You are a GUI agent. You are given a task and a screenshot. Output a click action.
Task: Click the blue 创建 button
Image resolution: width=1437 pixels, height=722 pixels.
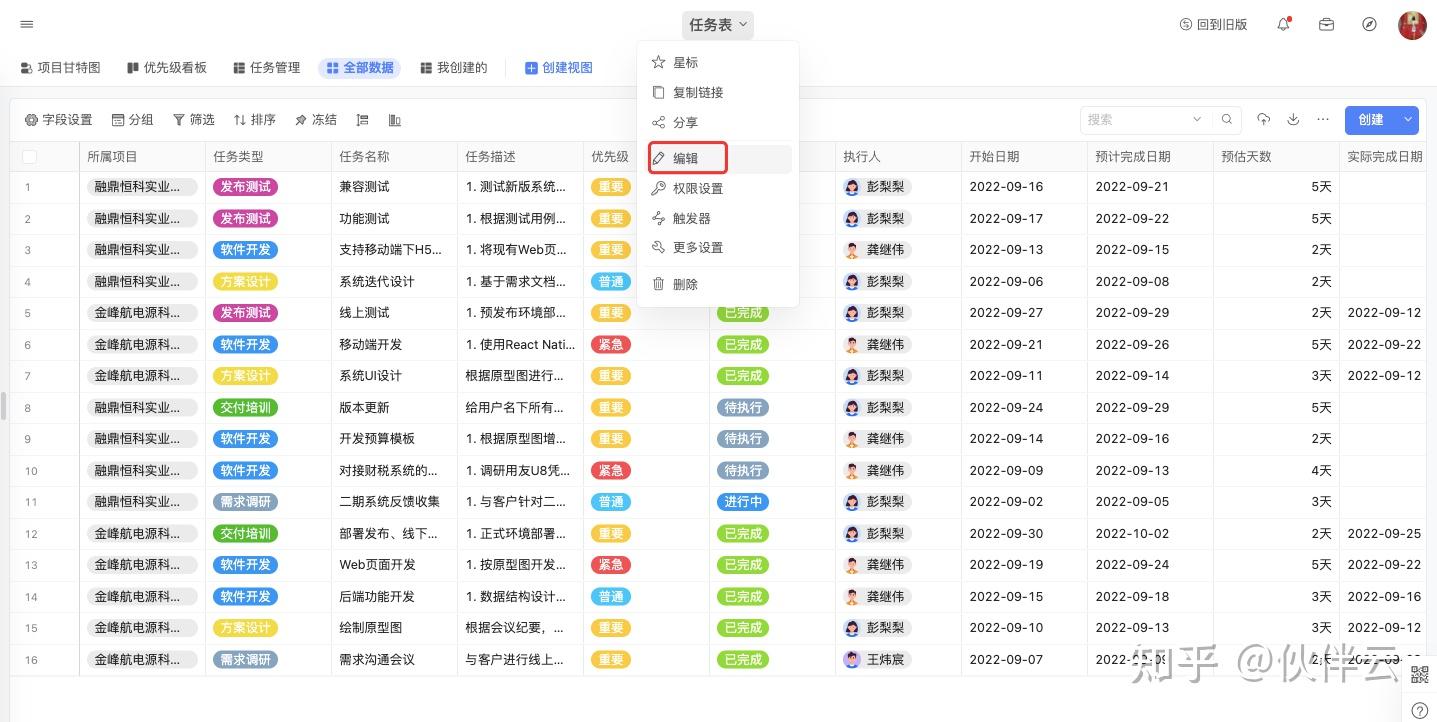(1371, 120)
